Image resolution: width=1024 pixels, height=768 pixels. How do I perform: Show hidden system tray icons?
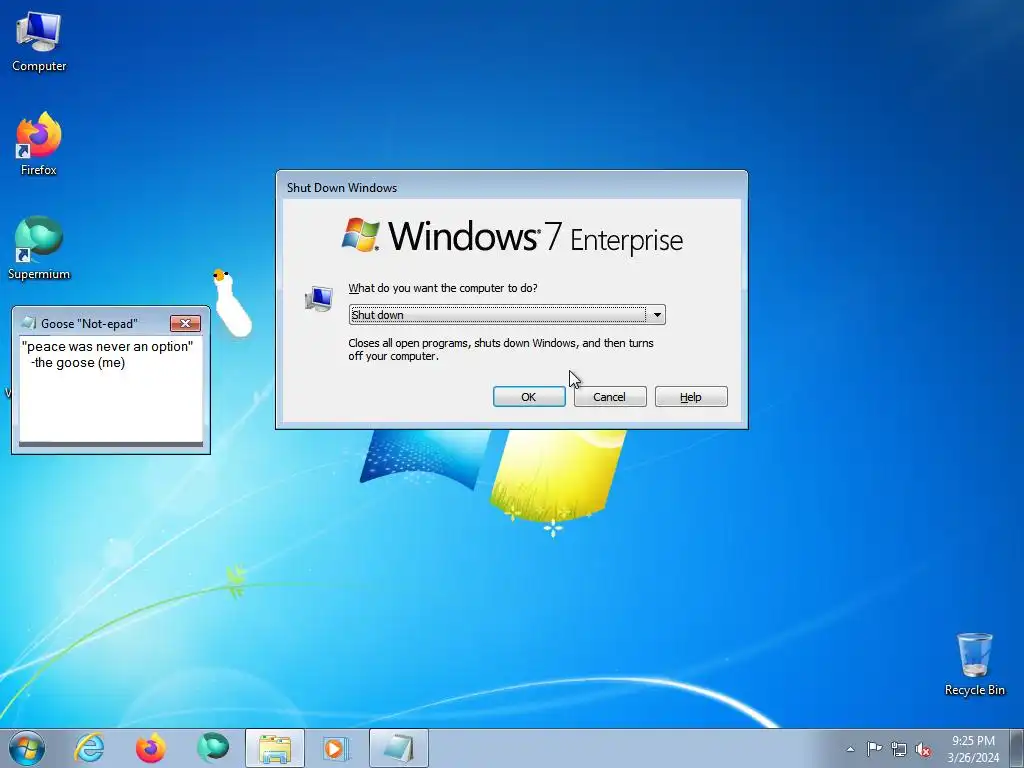(x=850, y=749)
